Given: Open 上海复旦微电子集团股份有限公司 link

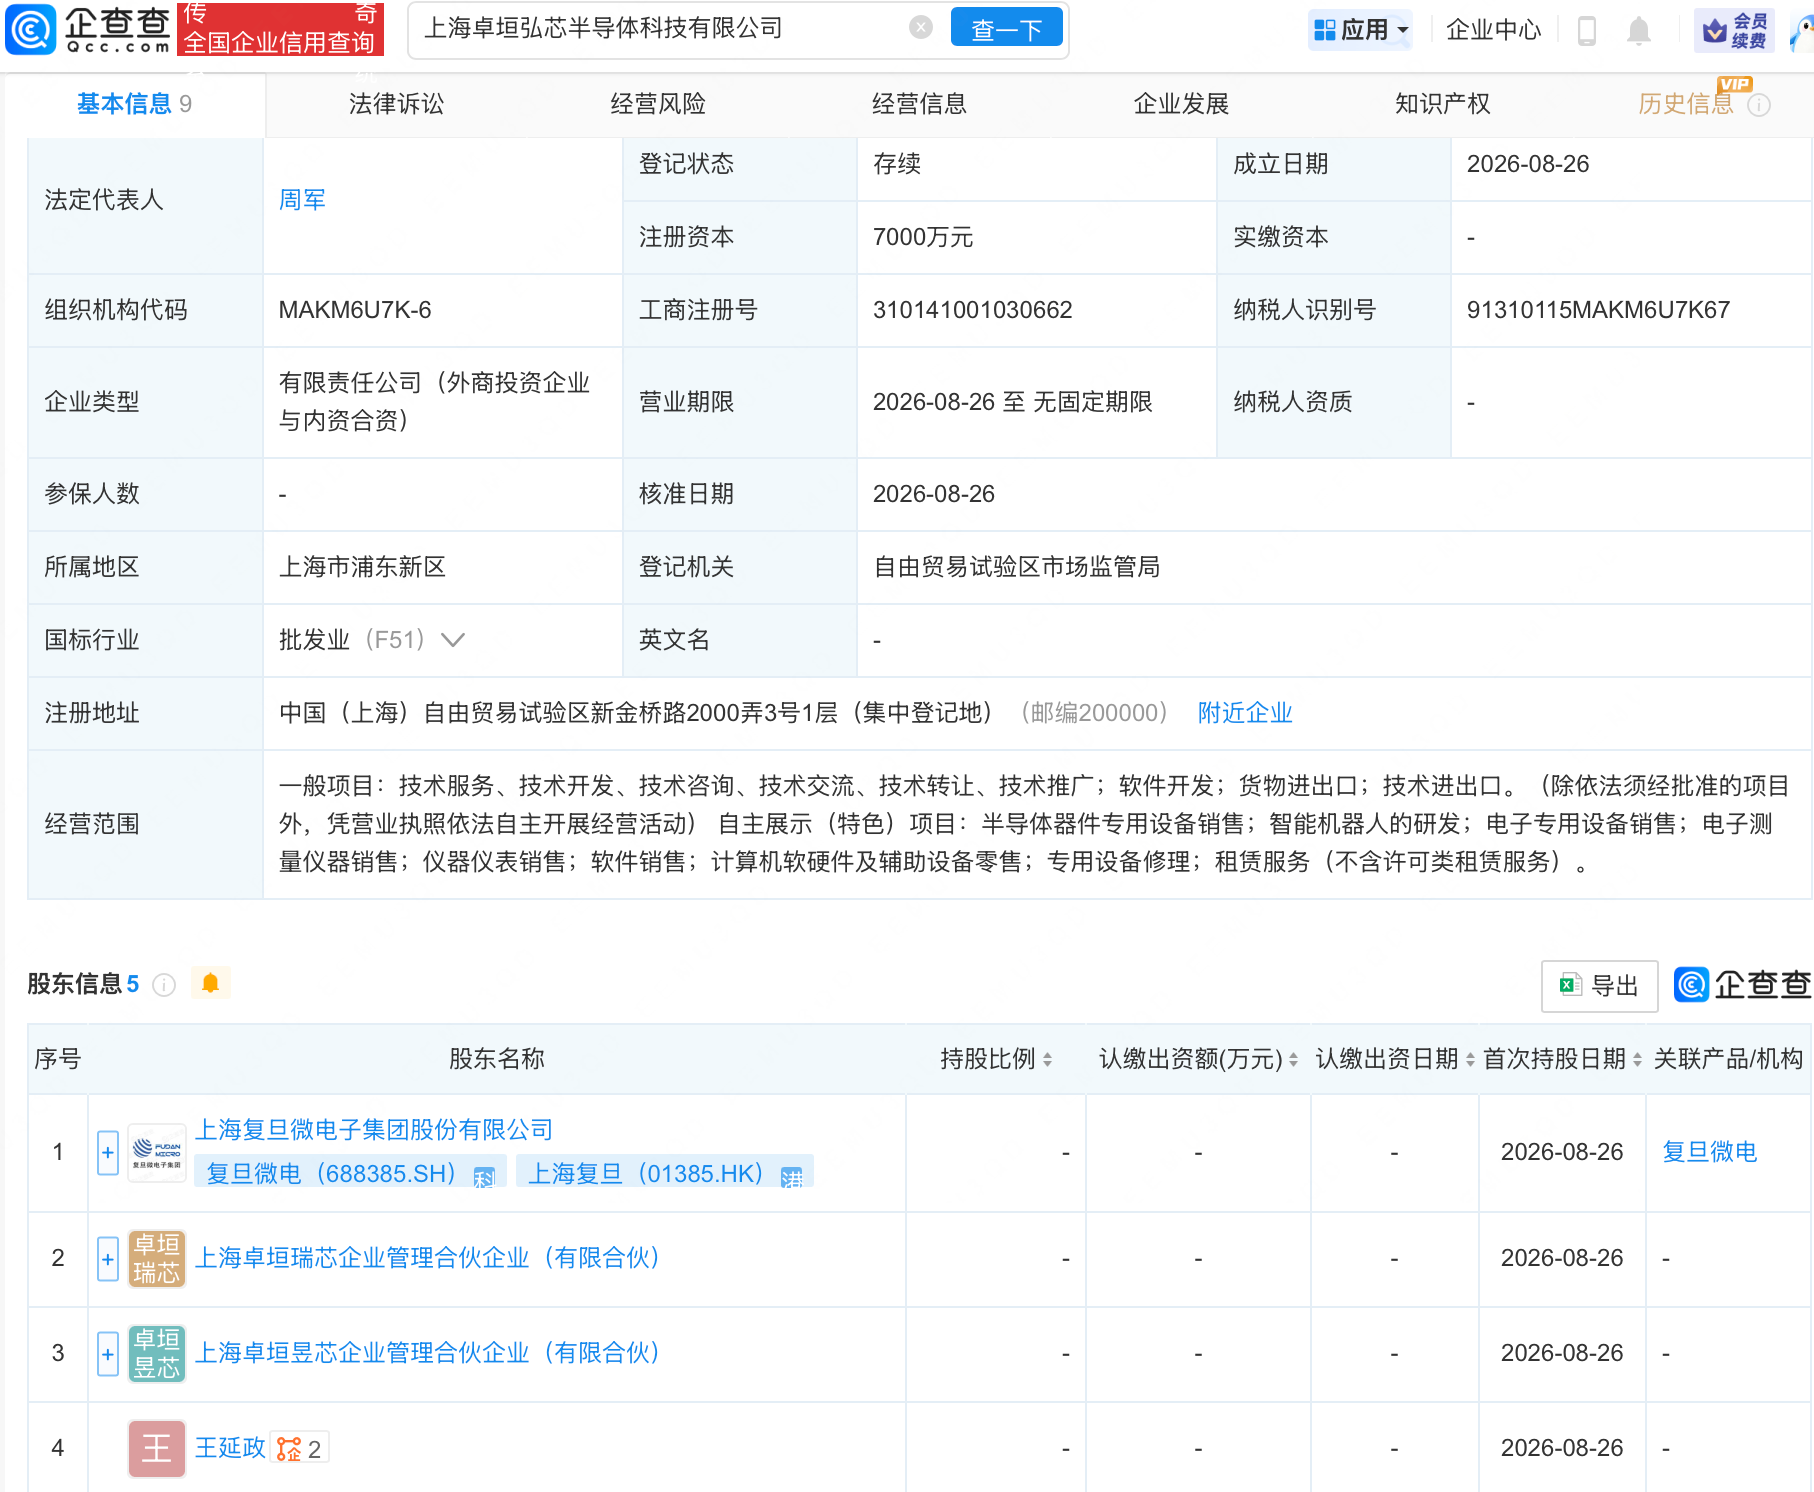Looking at the screenshot, I should click(x=374, y=1130).
